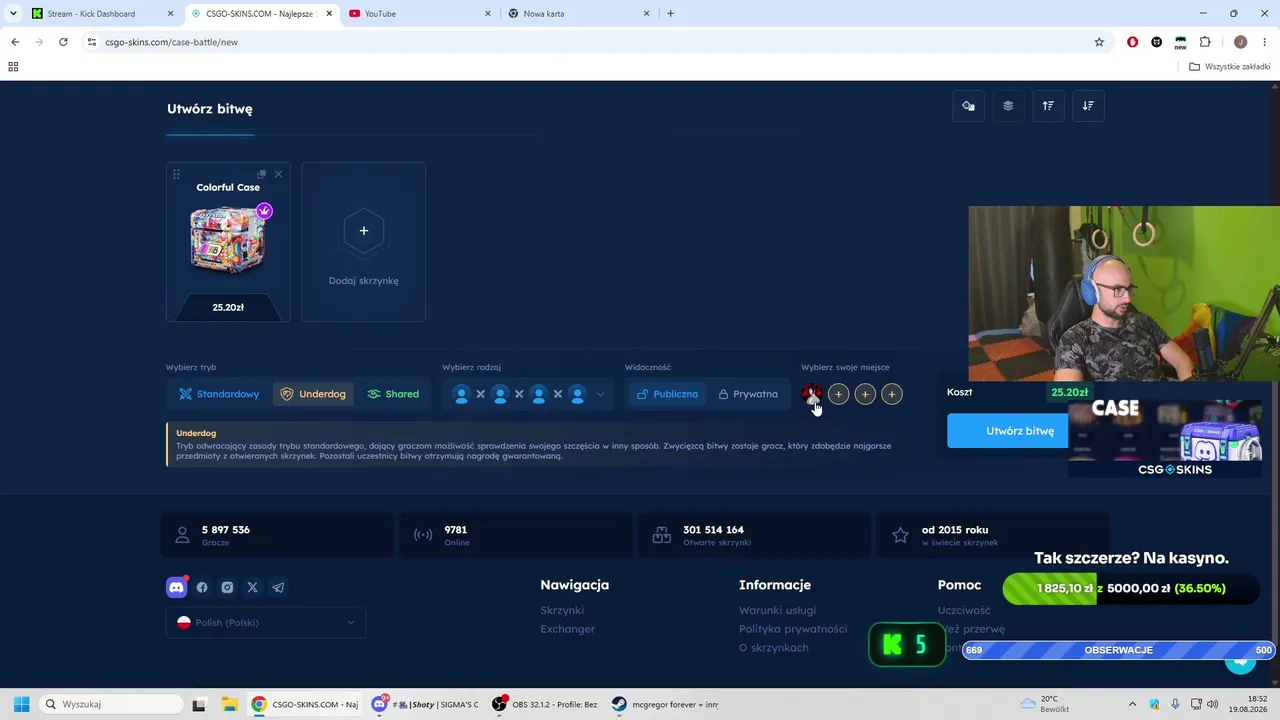Open the Instagram social icon
Image resolution: width=1280 pixels, height=720 pixels.
[x=227, y=588]
